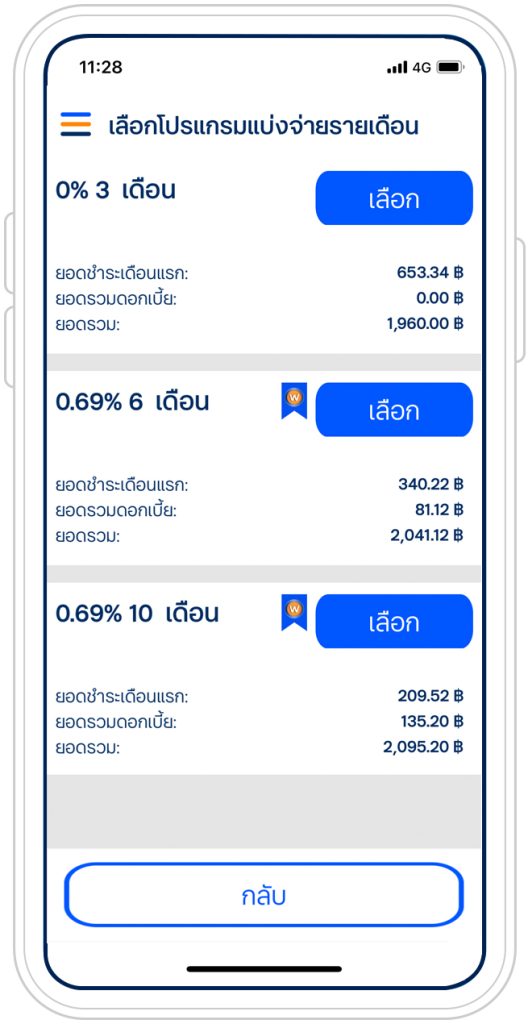Open the hamburger menu icon
The height and width of the screenshot is (1024, 528).
pos(76,124)
